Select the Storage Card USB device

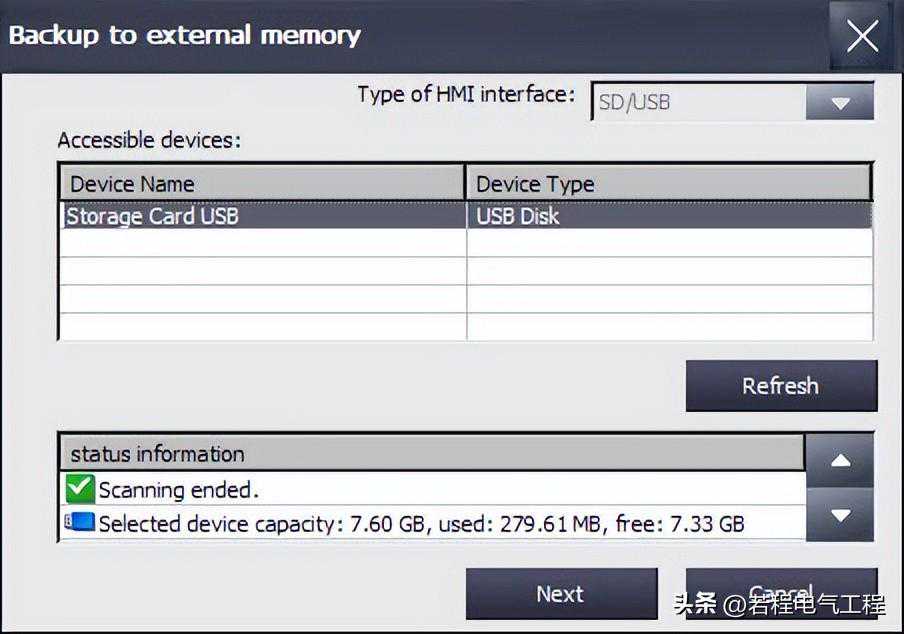click(153, 216)
